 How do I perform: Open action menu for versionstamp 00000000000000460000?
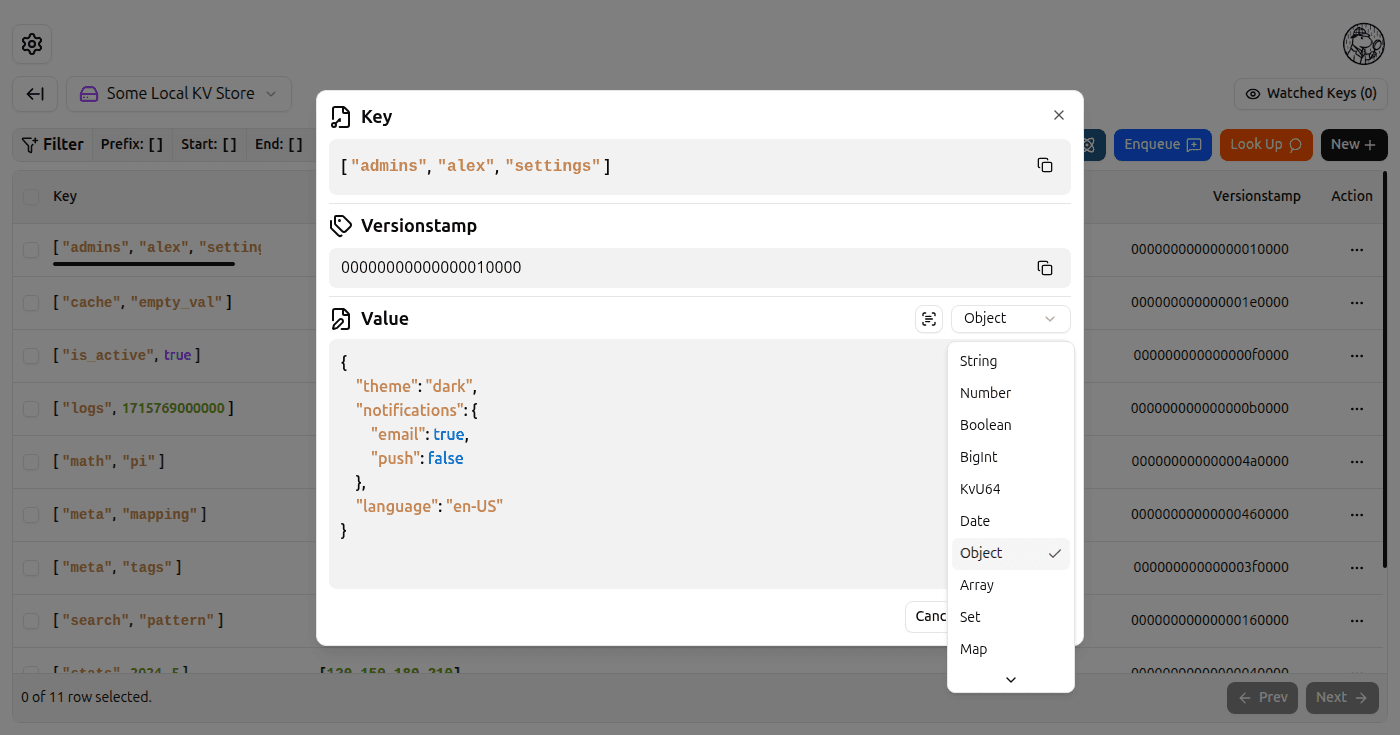click(1357, 514)
